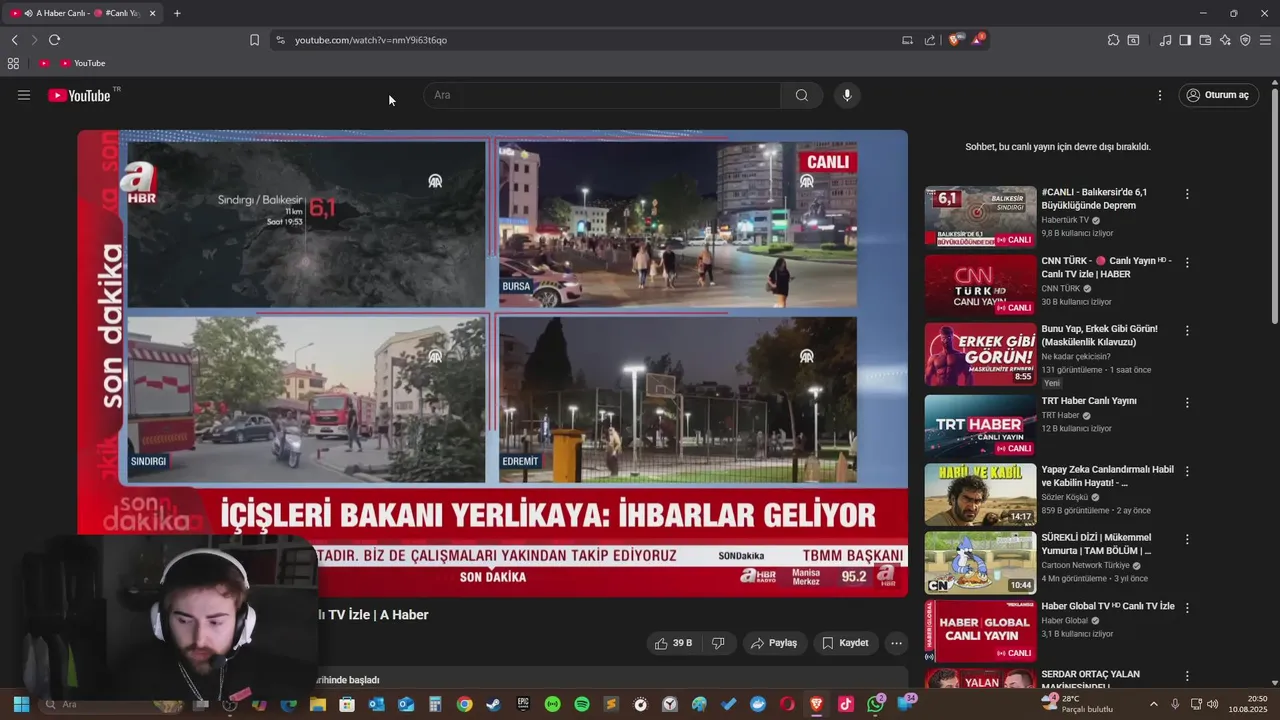Open Habertürk 6,1 deprem thumbnail
Viewport: 1280px width, 720px height.
coord(980,217)
